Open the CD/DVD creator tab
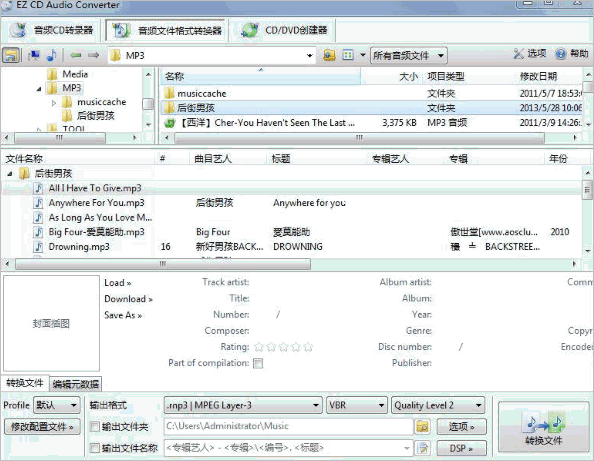594x461 pixels. point(283,30)
